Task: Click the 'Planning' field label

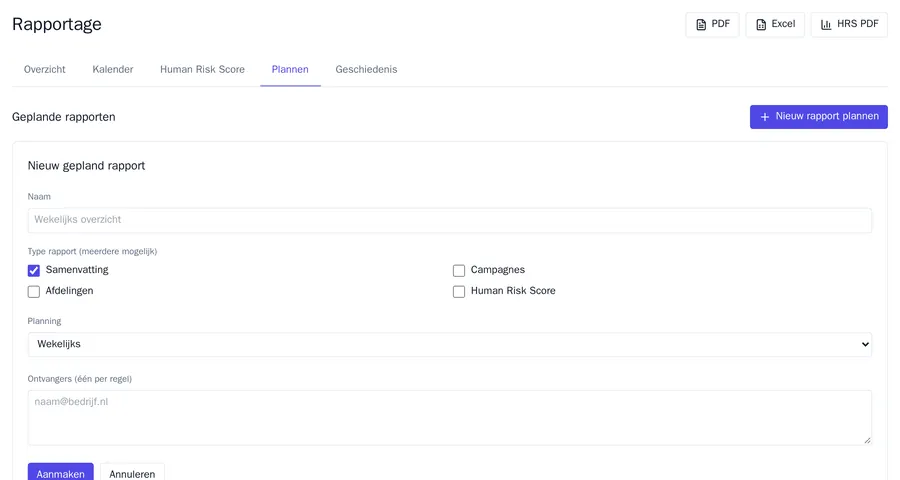Action: [x=44, y=321]
